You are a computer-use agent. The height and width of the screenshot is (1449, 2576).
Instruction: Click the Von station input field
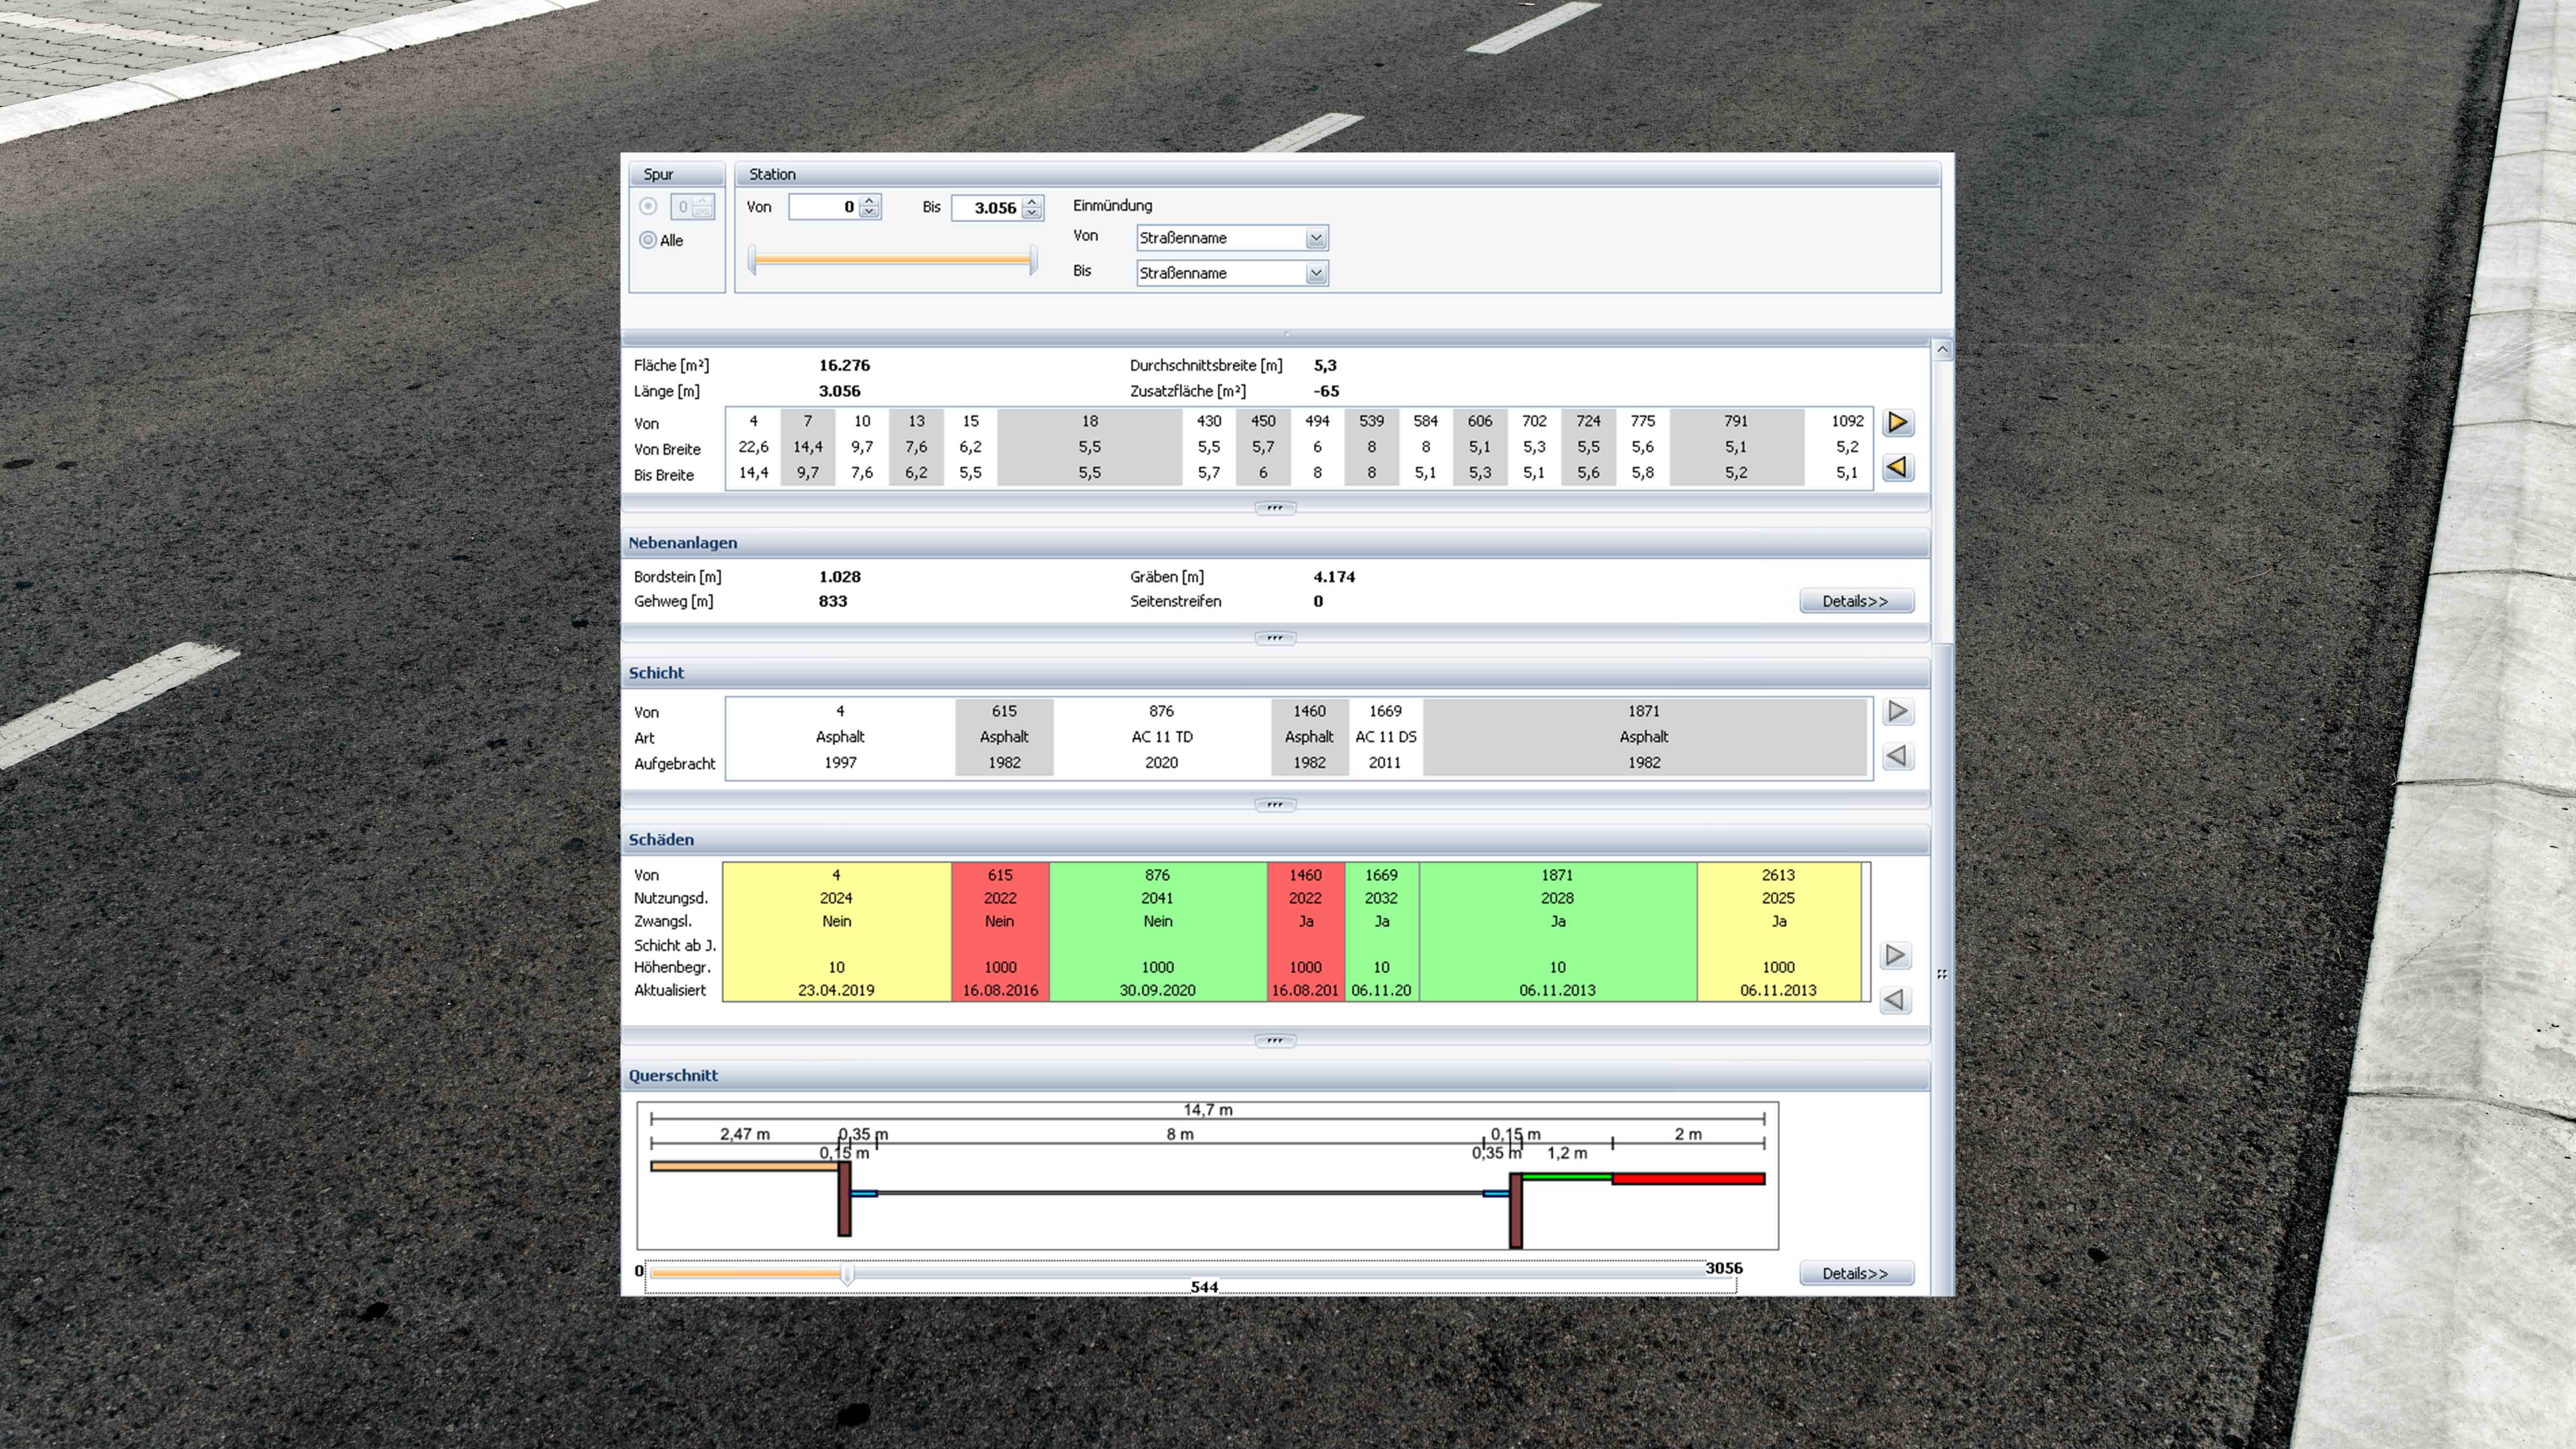pos(822,207)
